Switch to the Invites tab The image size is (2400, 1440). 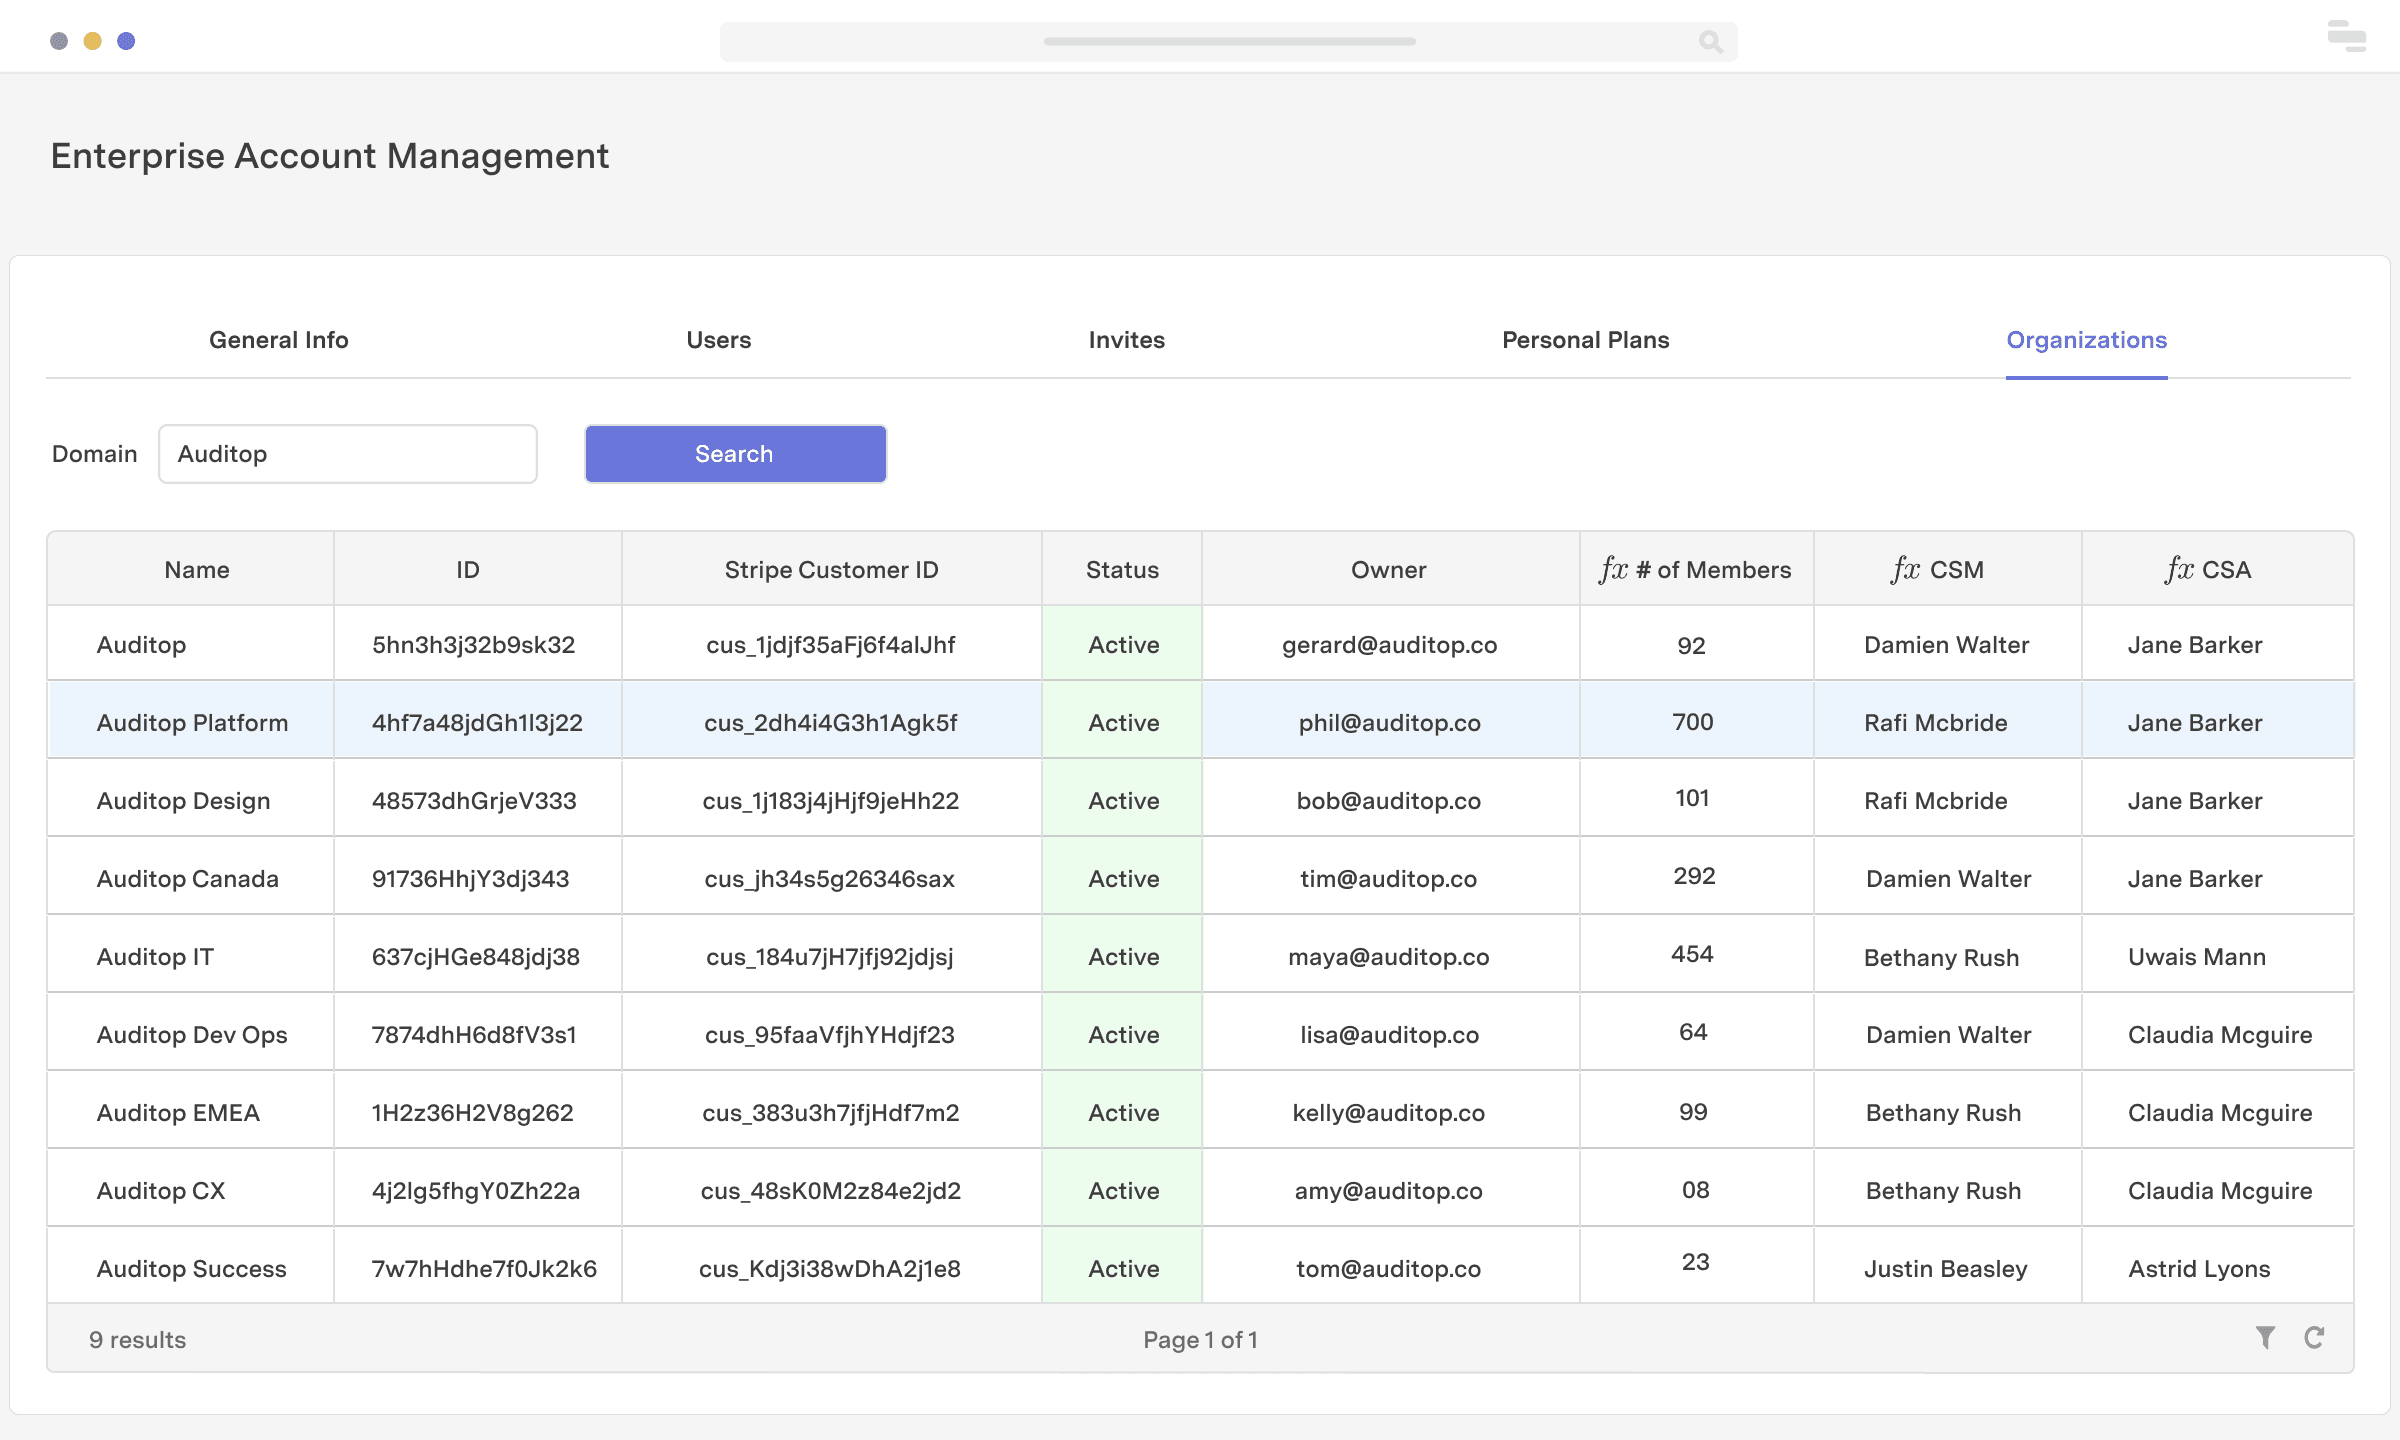pos(1126,340)
